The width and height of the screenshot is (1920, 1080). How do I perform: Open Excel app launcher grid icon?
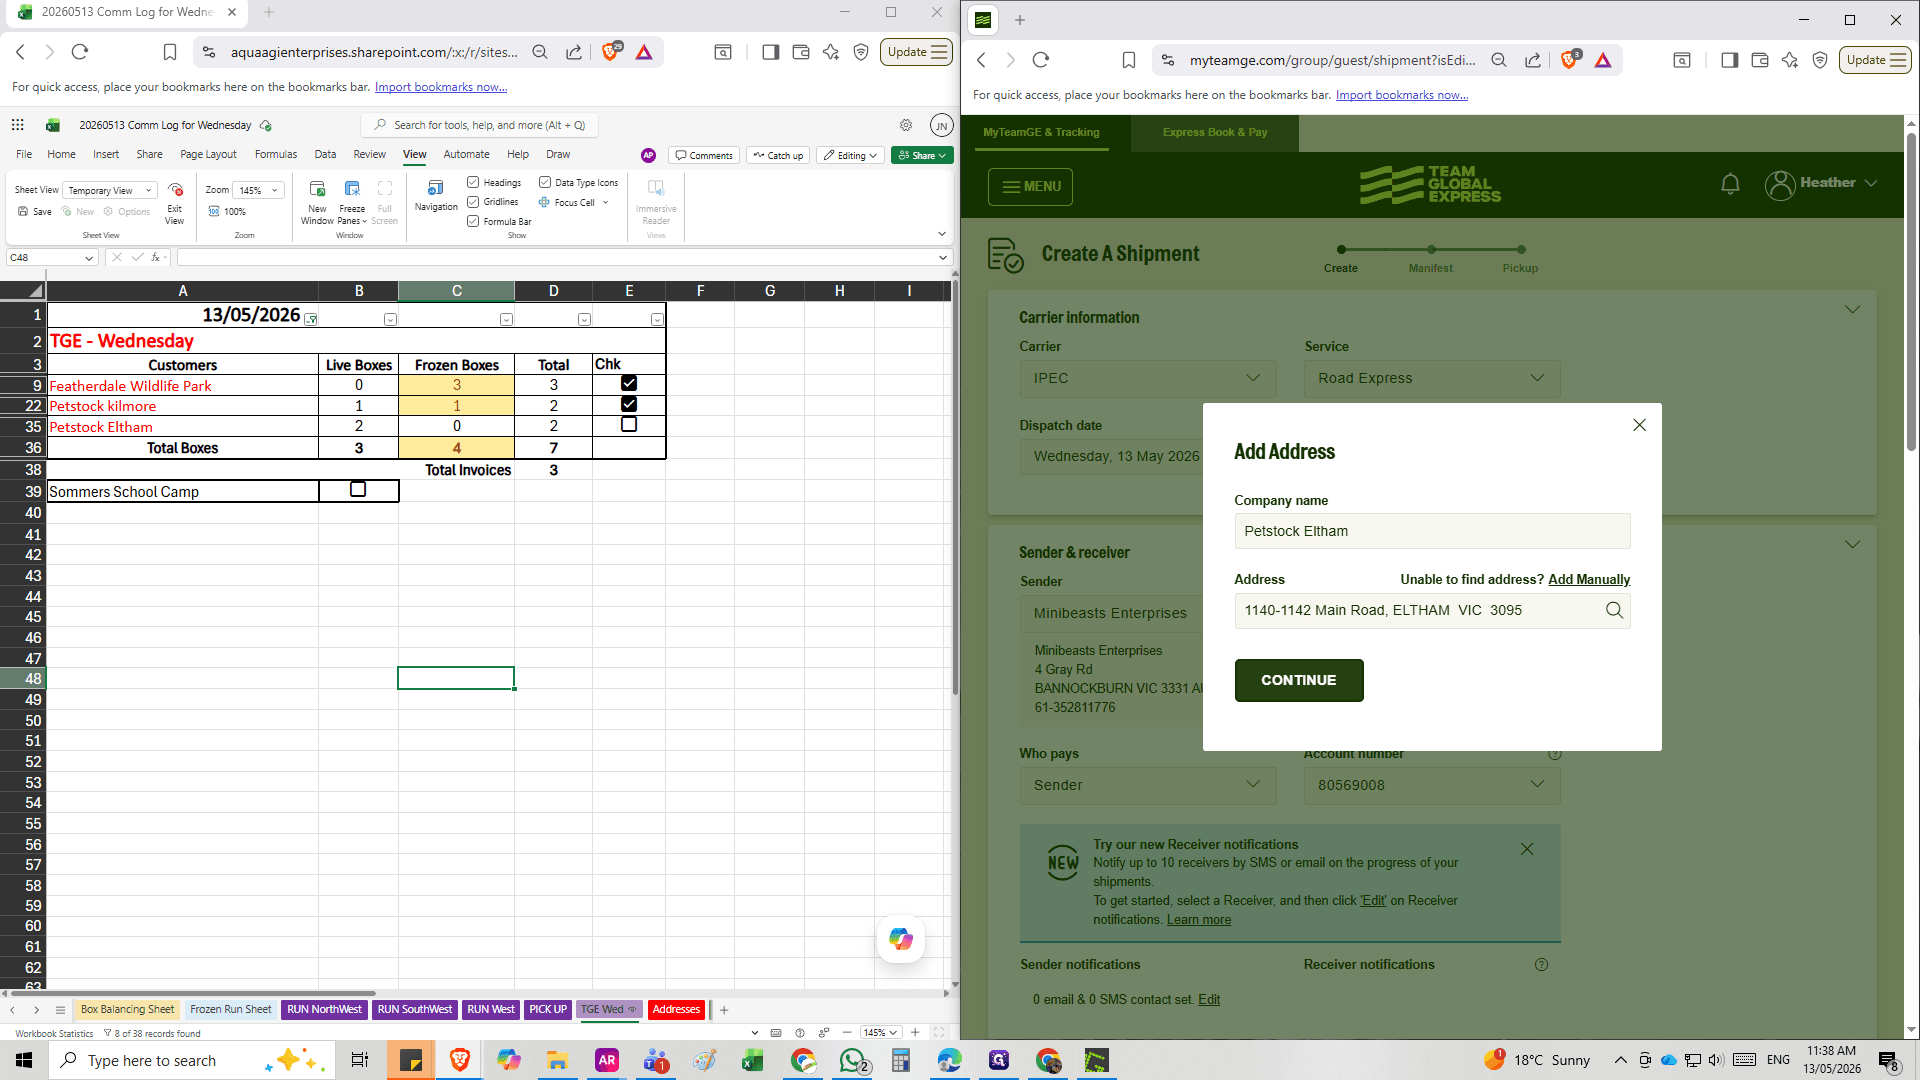point(17,125)
